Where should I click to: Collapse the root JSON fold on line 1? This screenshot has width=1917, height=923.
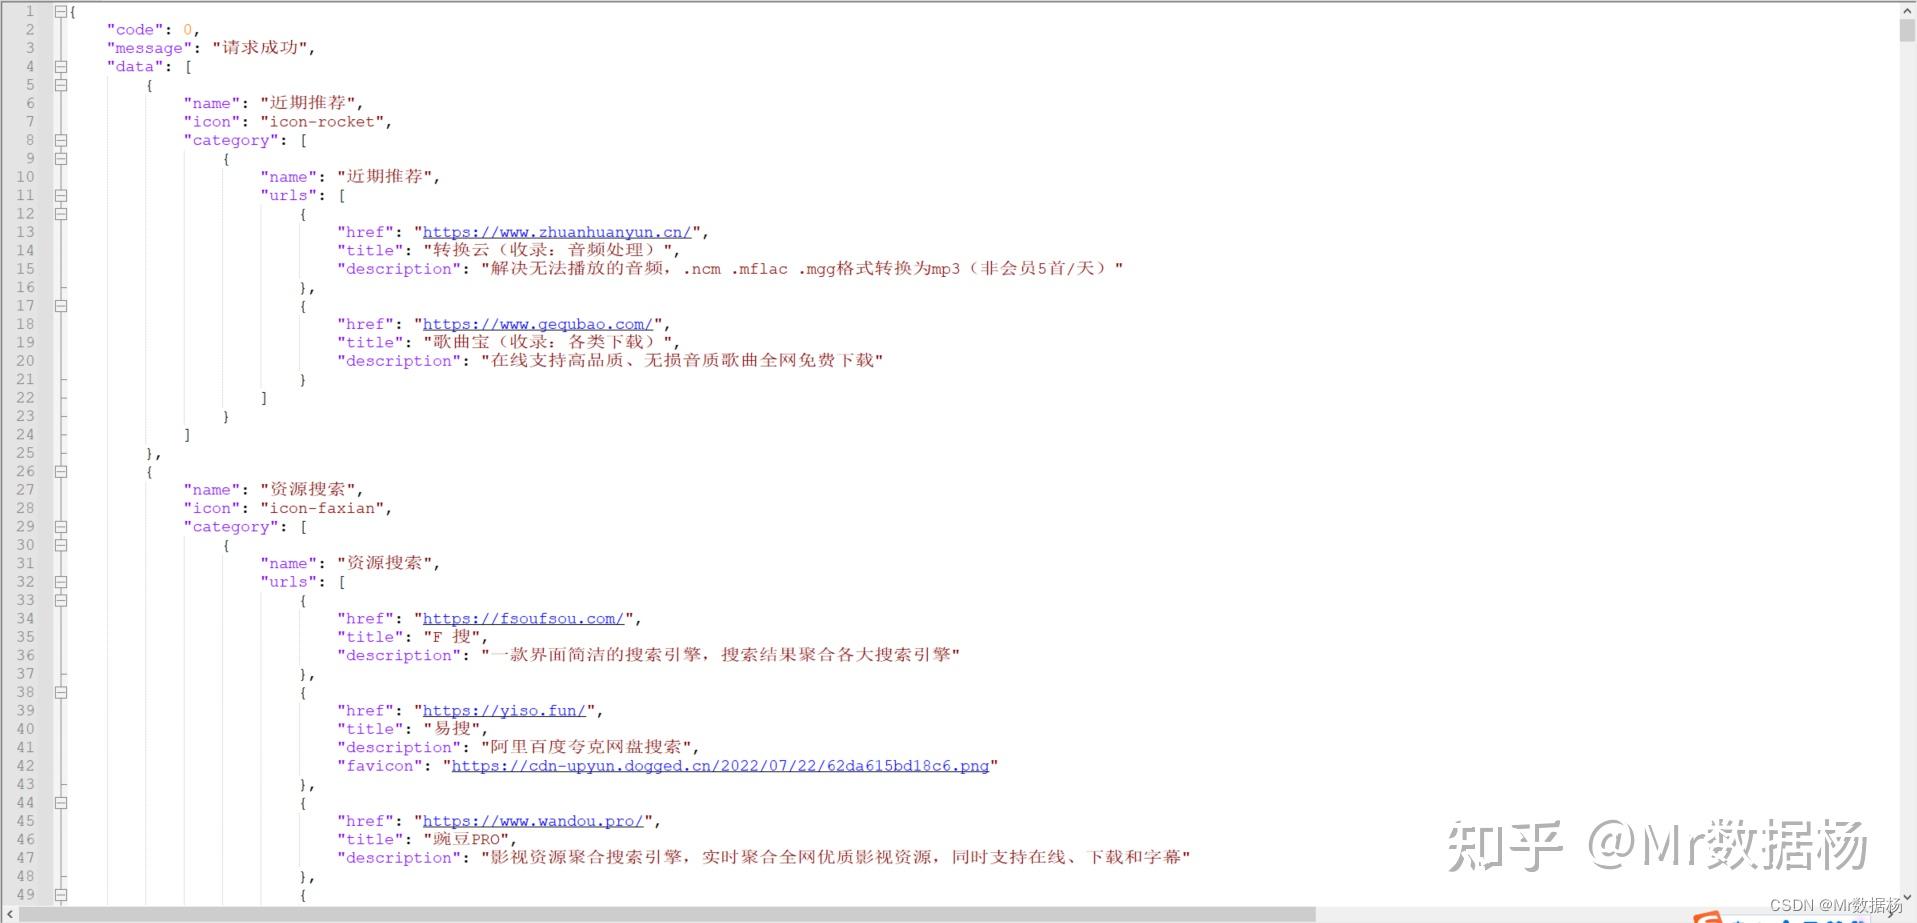click(60, 11)
